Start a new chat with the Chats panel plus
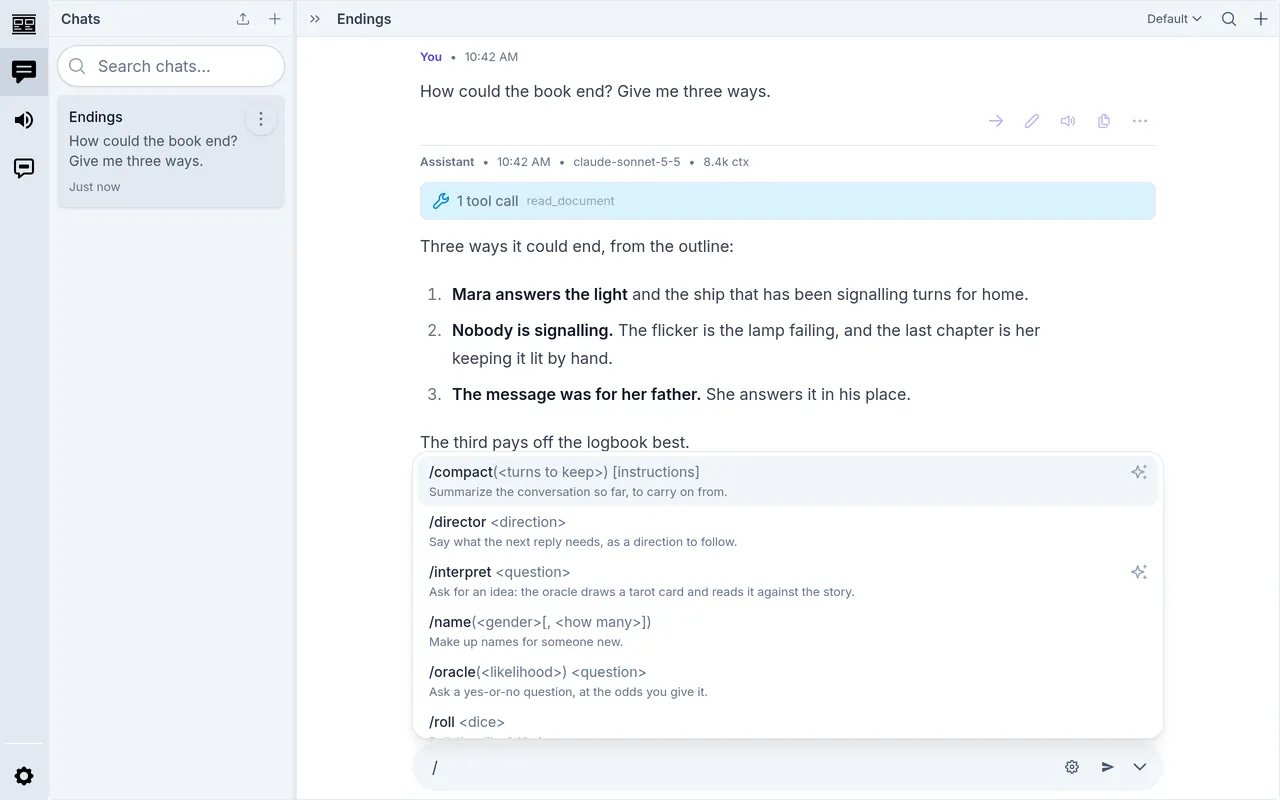1280x800 pixels. pos(275,19)
